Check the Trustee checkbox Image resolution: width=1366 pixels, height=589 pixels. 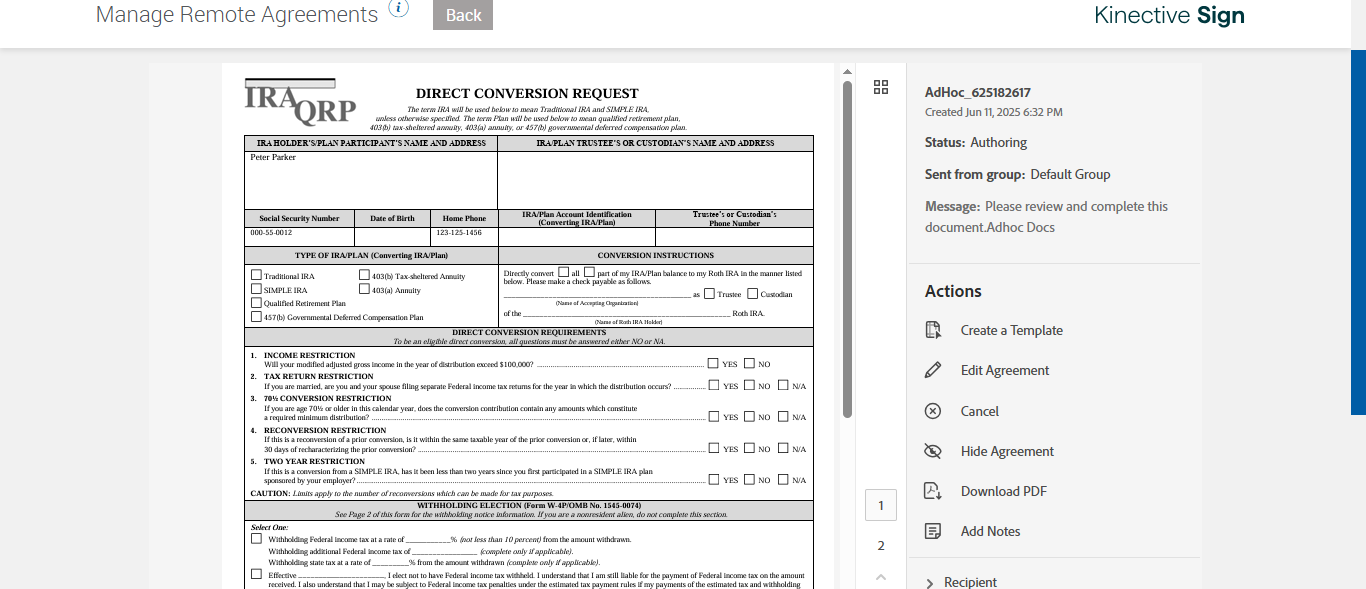(709, 293)
